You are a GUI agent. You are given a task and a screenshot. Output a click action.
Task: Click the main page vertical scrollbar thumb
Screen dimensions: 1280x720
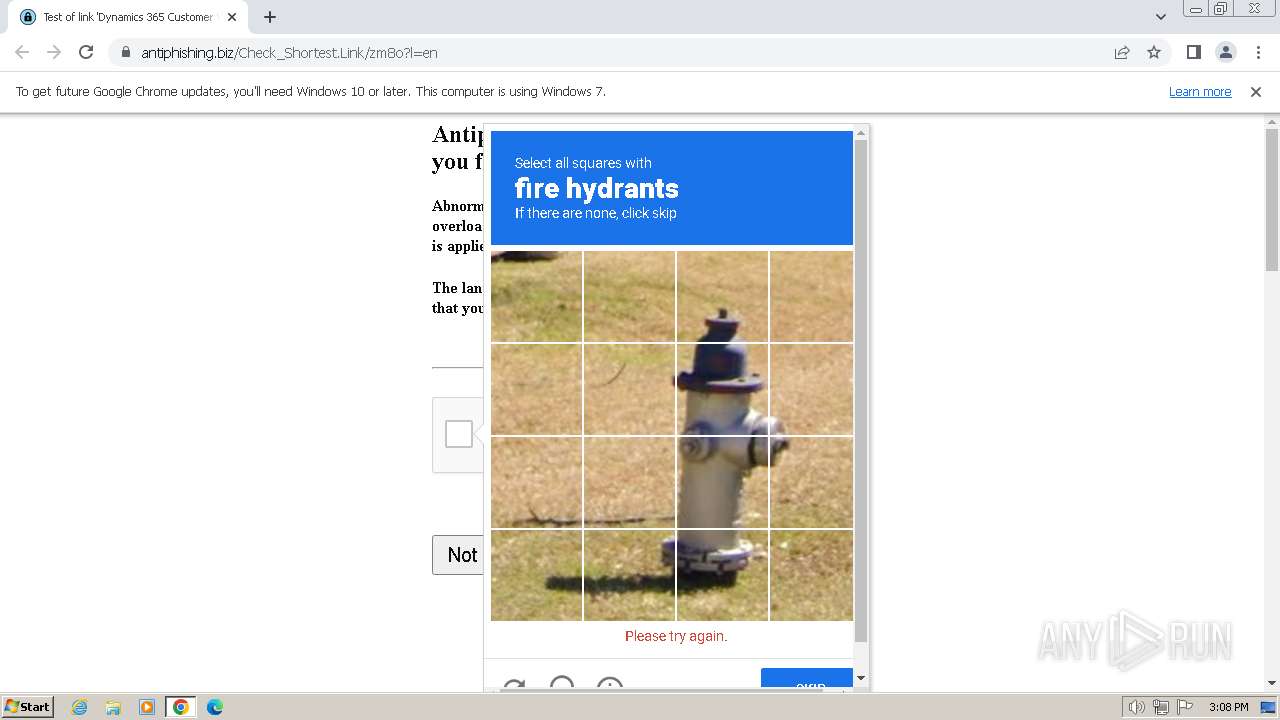(x=1272, y=200)
